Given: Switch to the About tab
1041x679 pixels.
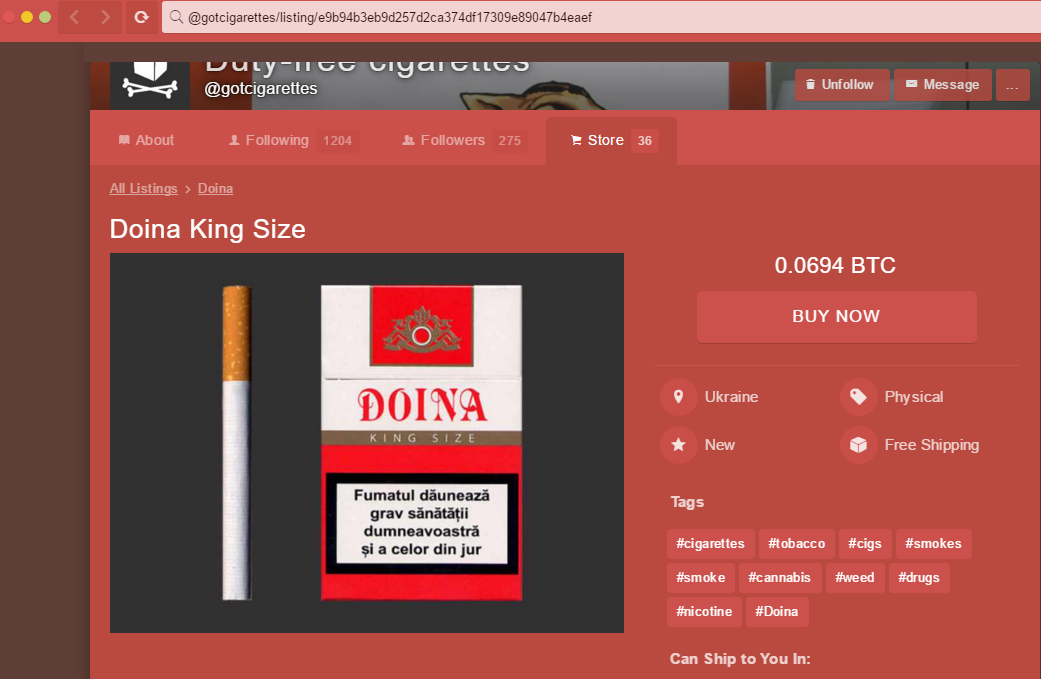Looking at the screenshot, I should [x=146, y=140].
